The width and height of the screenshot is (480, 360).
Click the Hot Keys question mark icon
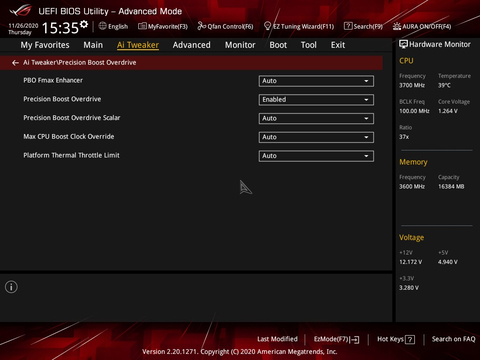(410, 339)
